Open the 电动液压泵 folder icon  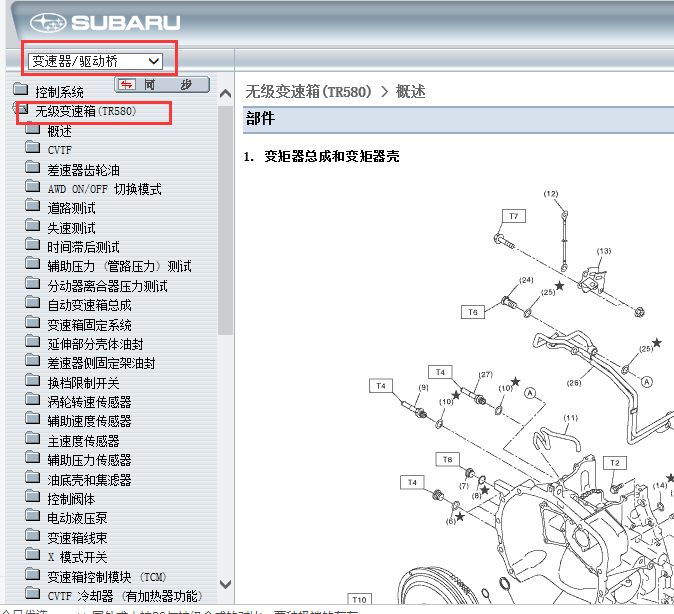[32, 515]
